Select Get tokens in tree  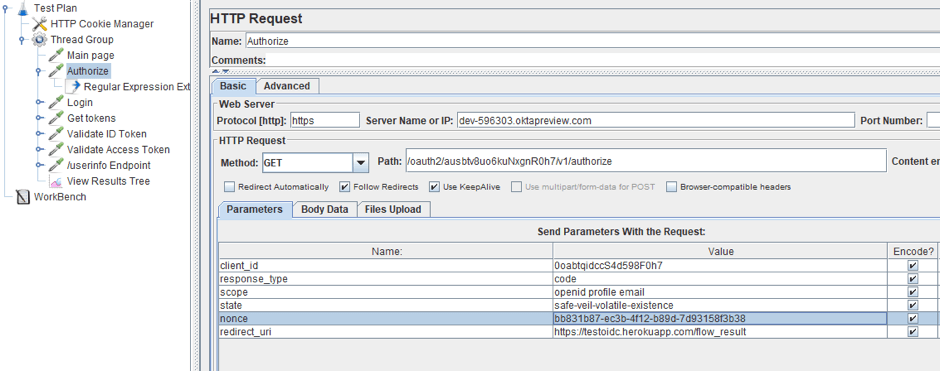91,118
